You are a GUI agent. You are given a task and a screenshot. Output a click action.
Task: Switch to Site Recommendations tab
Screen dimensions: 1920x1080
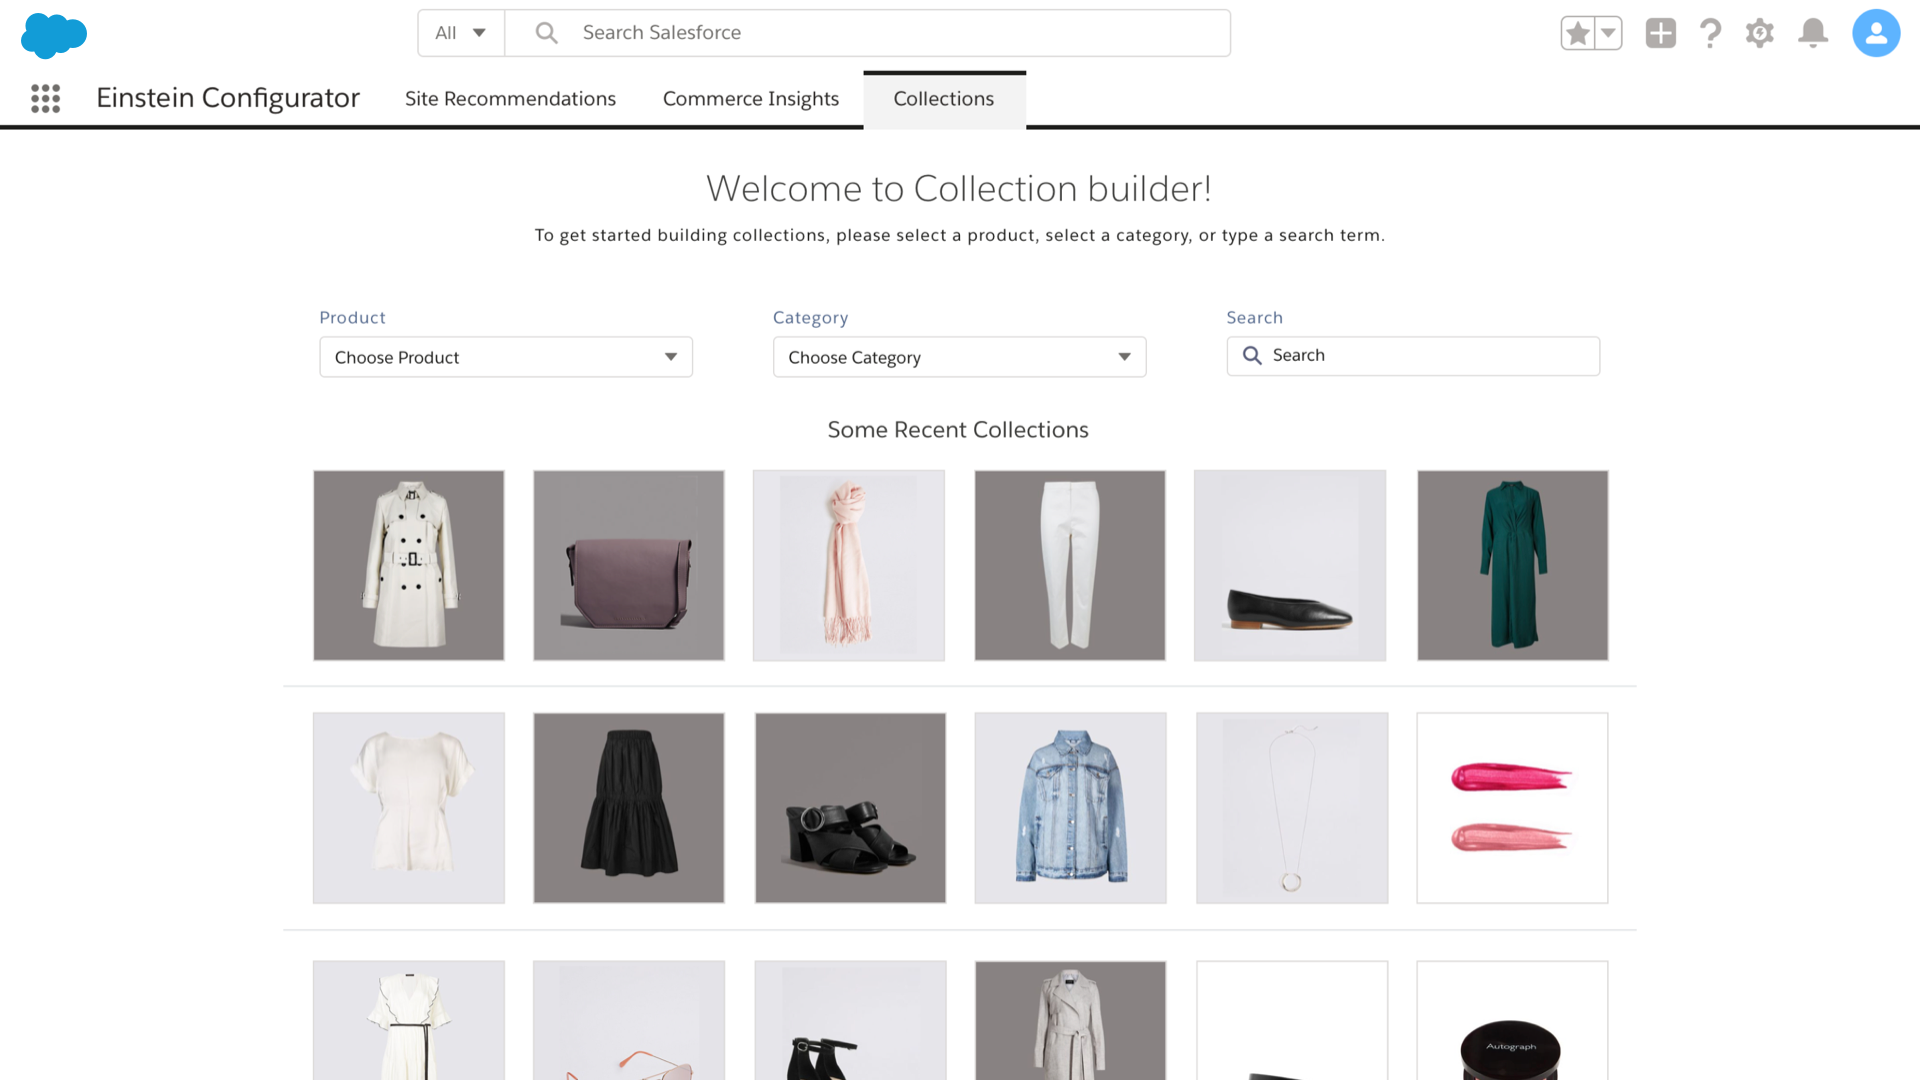(x=510, y=99)
